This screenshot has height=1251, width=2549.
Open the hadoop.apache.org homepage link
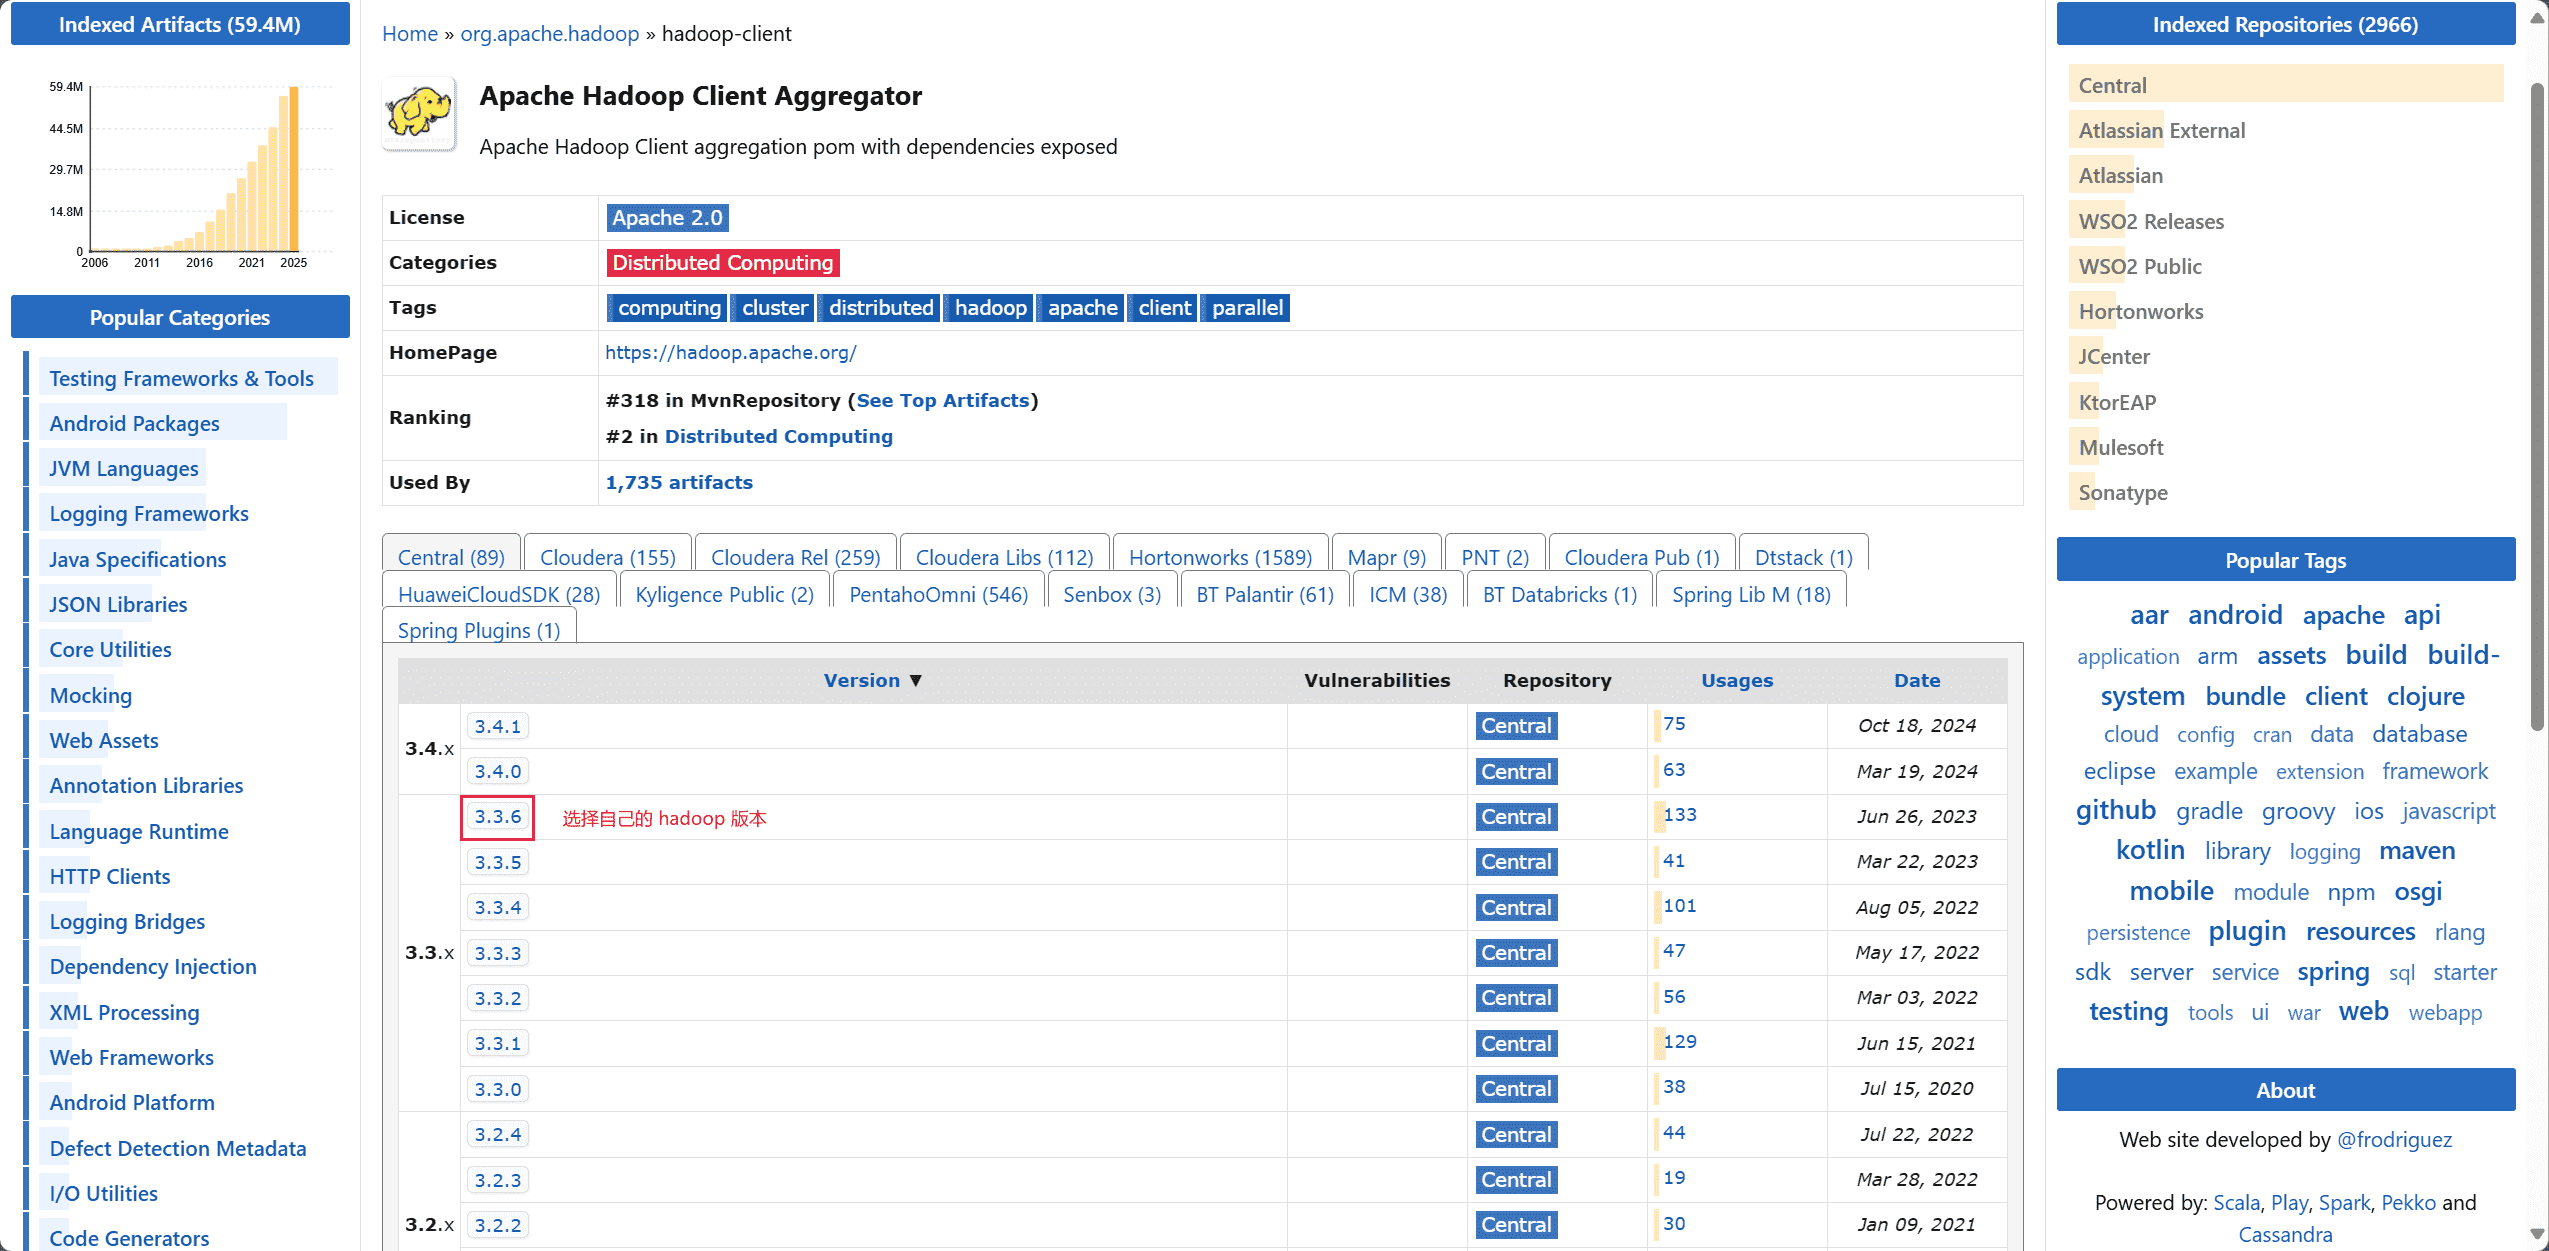click(x=730, y=353)
